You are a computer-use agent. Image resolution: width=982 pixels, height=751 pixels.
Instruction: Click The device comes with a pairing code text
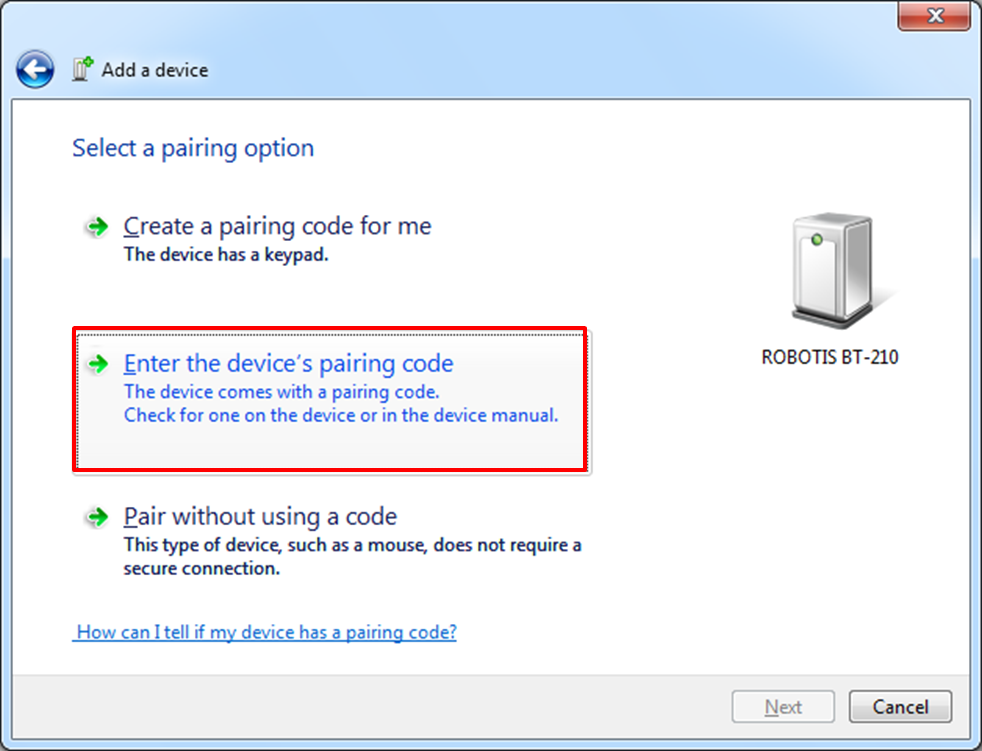[x=282, y=392]
